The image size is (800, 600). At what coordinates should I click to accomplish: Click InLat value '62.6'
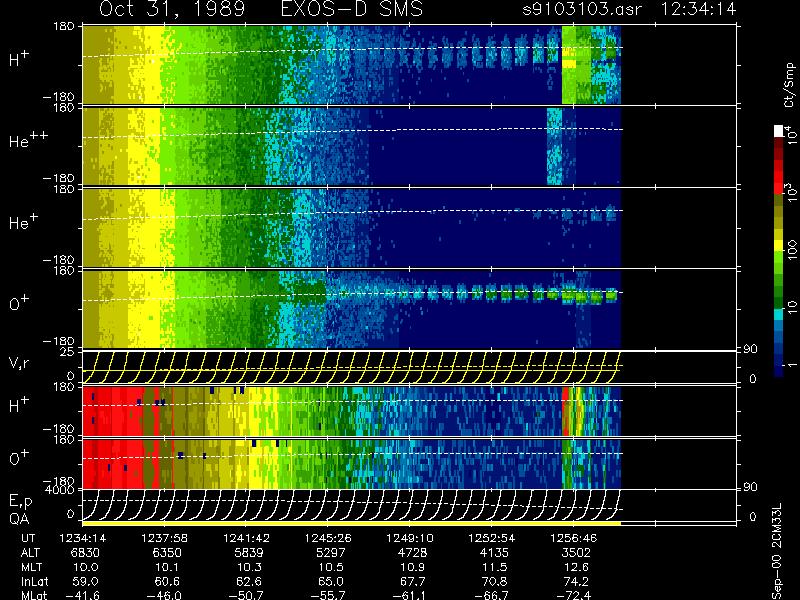[249, 581]
